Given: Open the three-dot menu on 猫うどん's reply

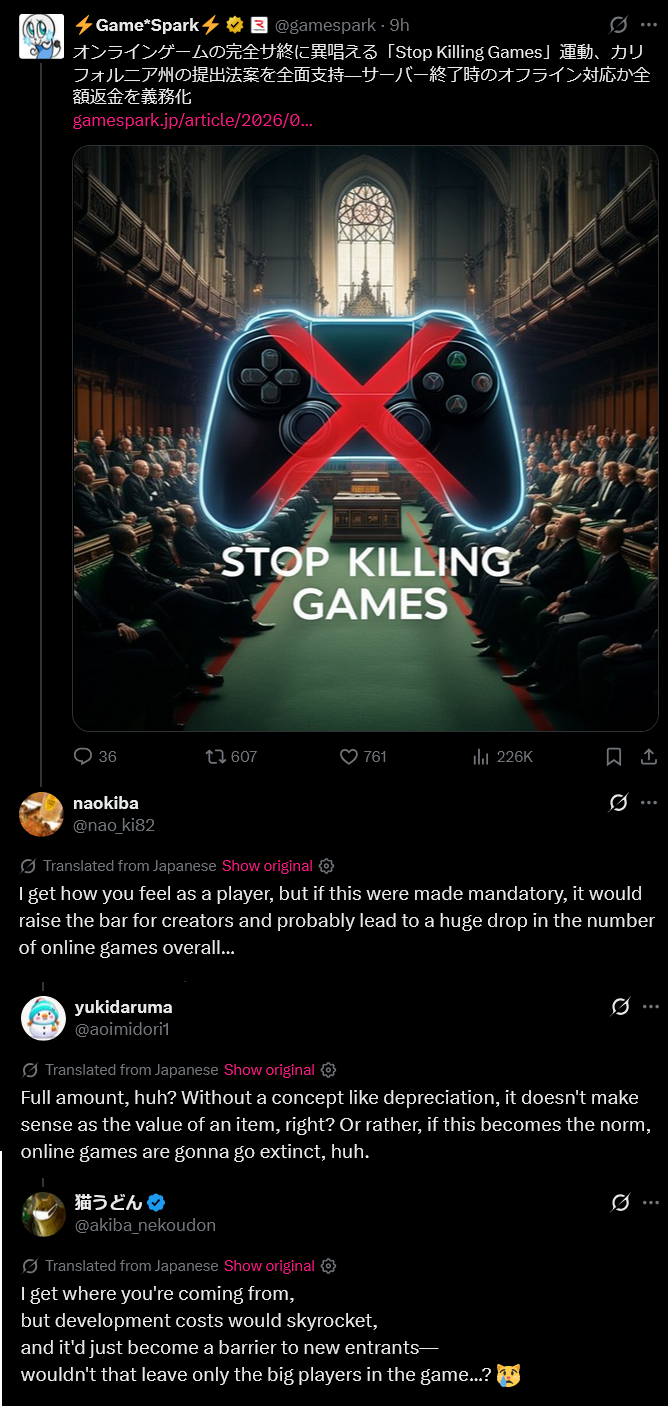Looking at the screenshot, I should (x=651, y=1203).
